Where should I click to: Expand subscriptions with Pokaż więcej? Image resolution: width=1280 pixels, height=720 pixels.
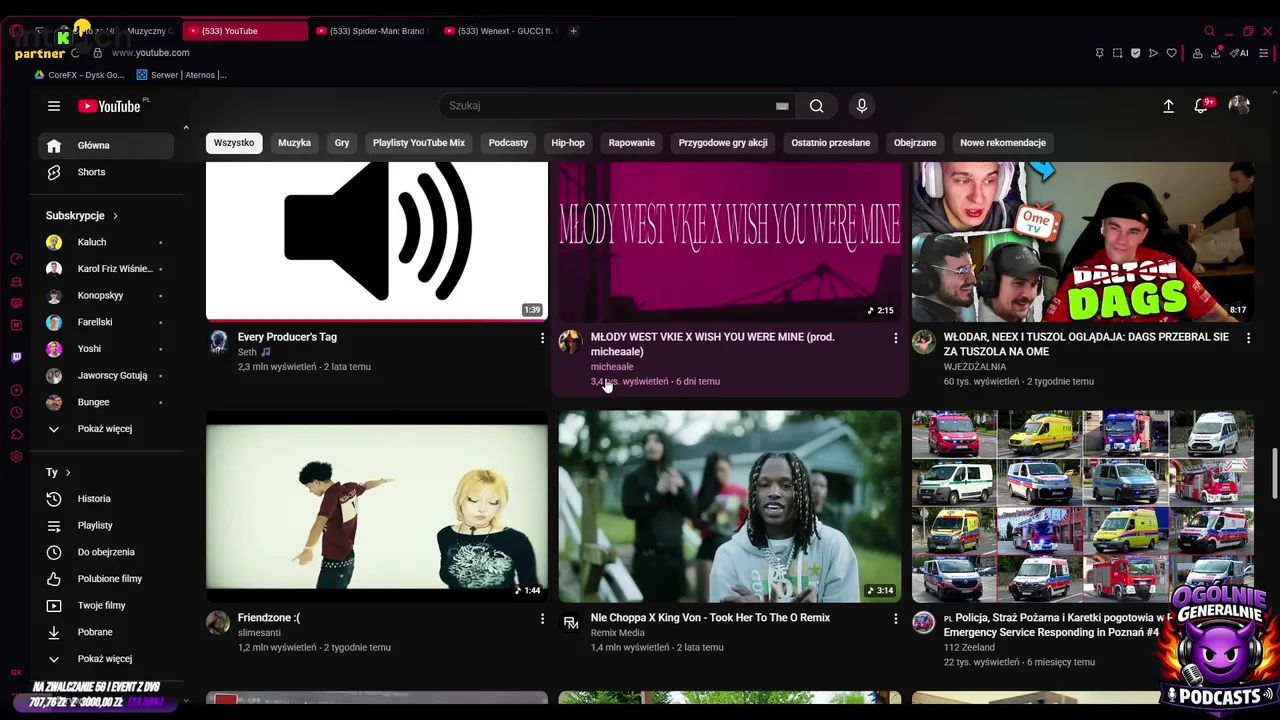(x=106, y=429)
